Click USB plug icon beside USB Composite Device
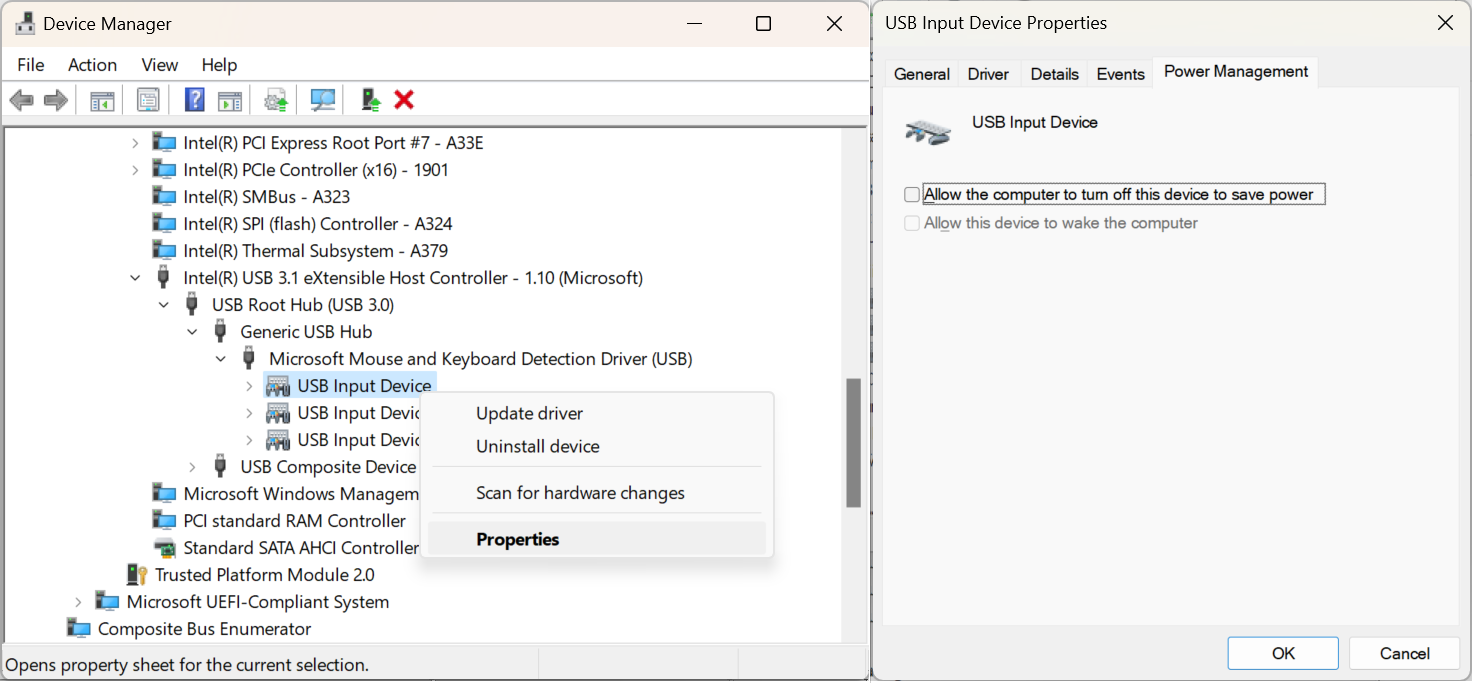1472x683 pixels. point(221,467)
